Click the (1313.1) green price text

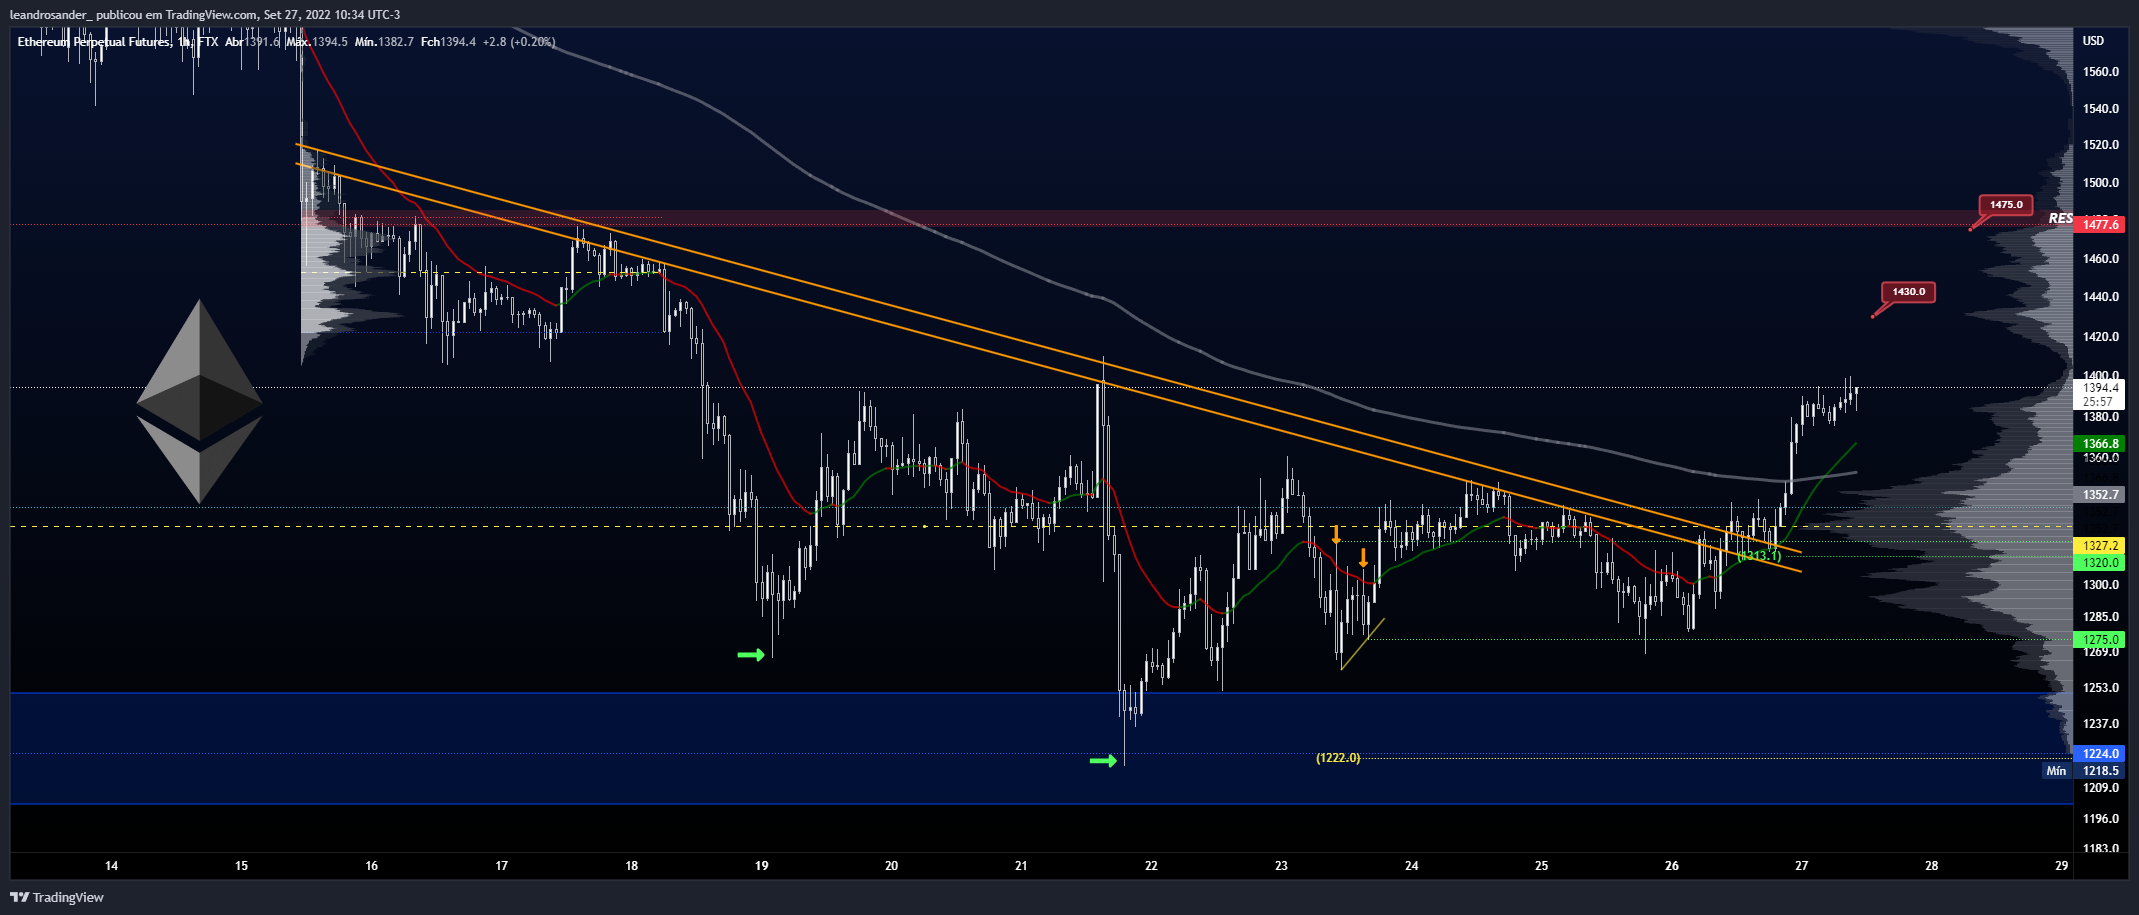coord(1759,556)
